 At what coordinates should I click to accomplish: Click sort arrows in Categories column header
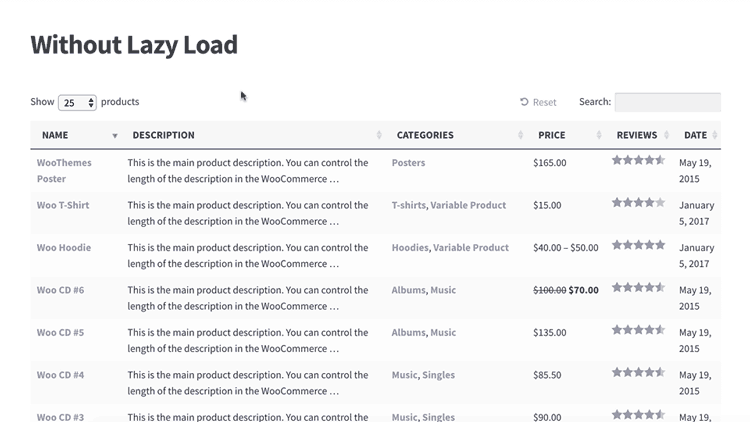coord(521,136)
